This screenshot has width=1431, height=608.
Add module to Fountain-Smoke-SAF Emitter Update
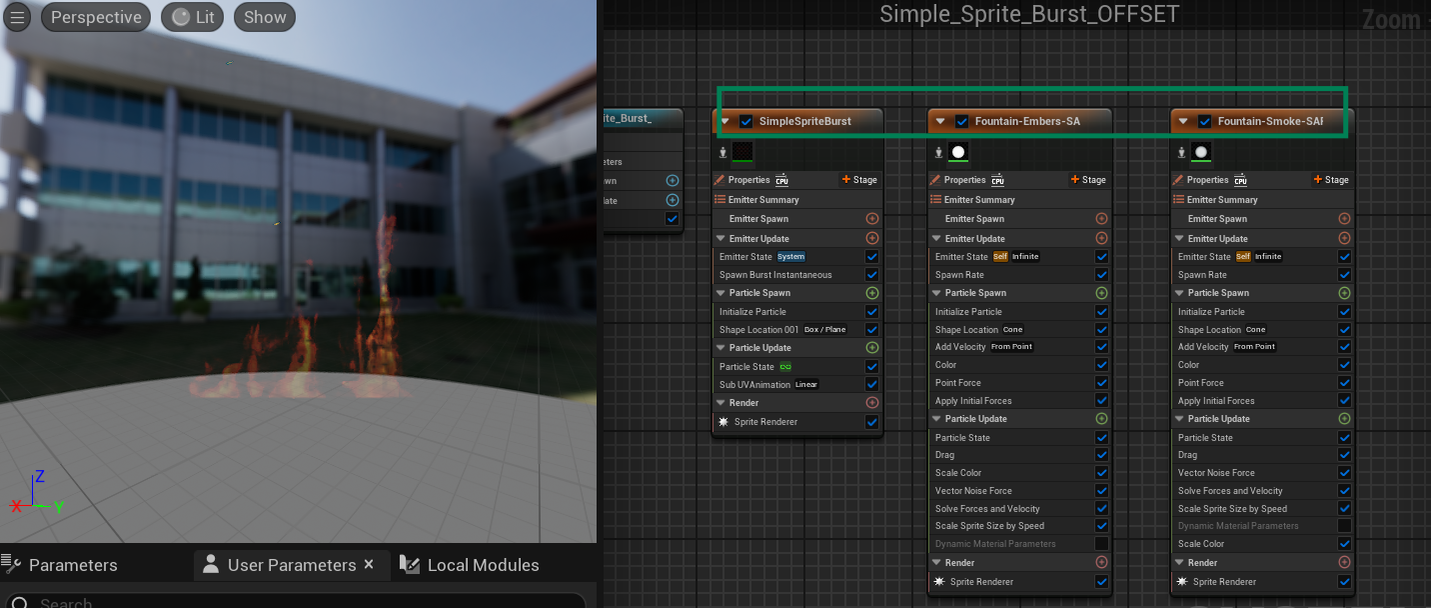coord(1344,238)
